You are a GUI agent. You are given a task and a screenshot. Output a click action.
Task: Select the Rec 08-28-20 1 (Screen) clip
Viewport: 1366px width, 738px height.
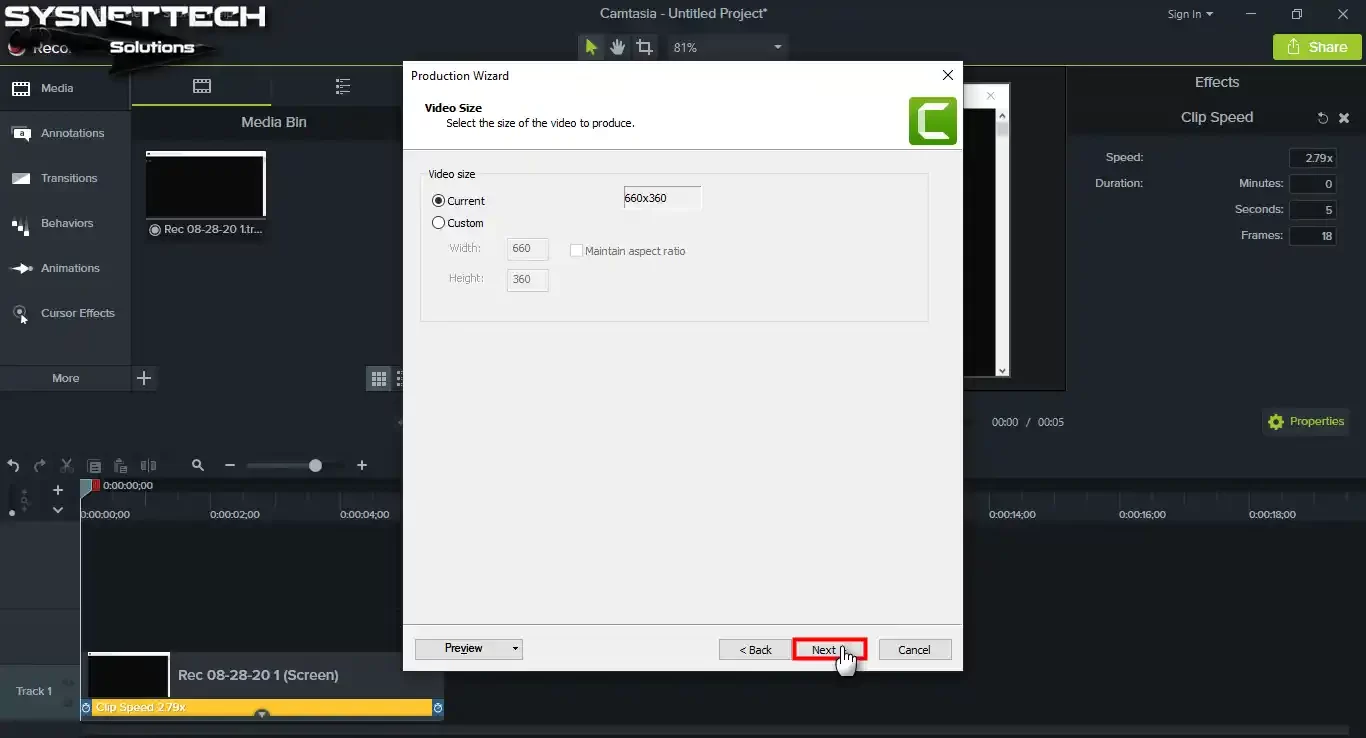click(260, 675)
